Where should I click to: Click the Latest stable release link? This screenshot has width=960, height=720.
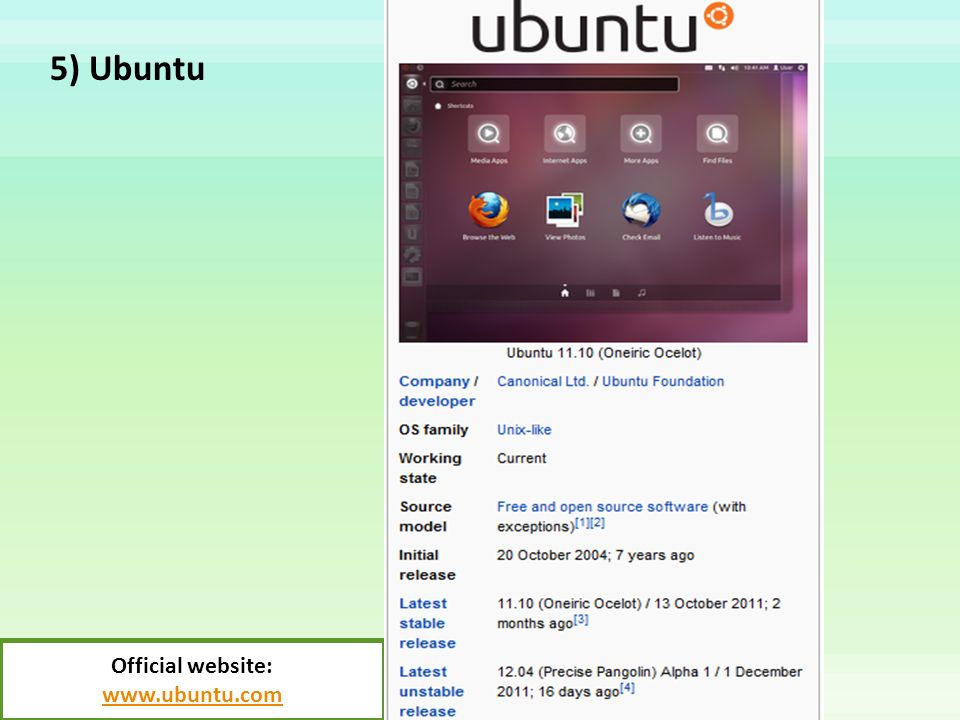point(427,623)
